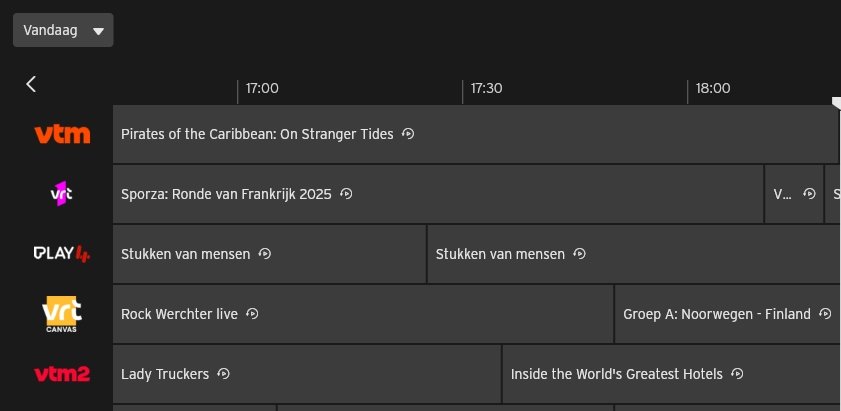
Task: Open Groep A: Noorwegen - Finland
Action: click(x=716, y=314)
